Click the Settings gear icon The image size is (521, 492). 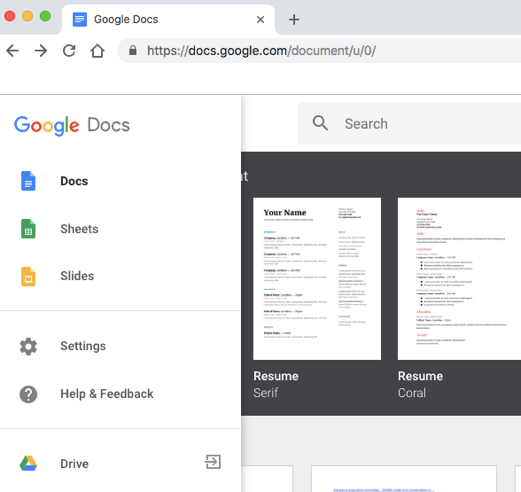(x=28, y=346)
